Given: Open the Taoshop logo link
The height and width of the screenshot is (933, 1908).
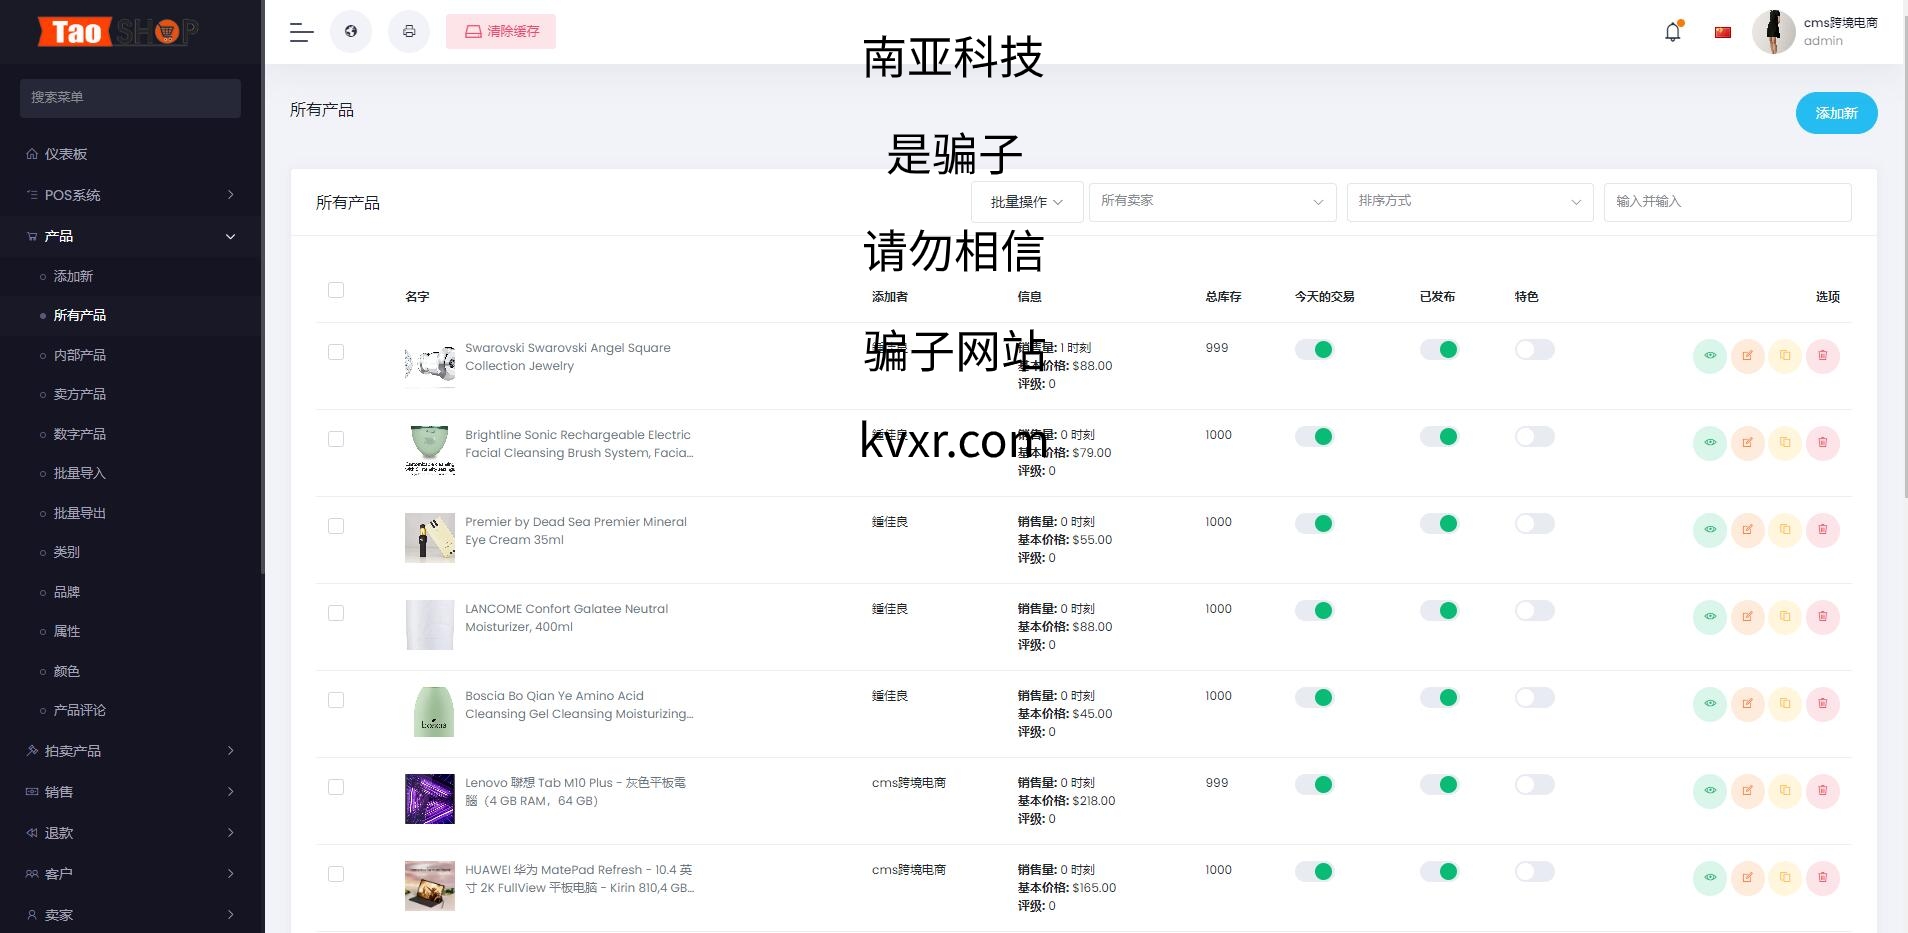Looking at the screenshot, I should tap(118, 32).
